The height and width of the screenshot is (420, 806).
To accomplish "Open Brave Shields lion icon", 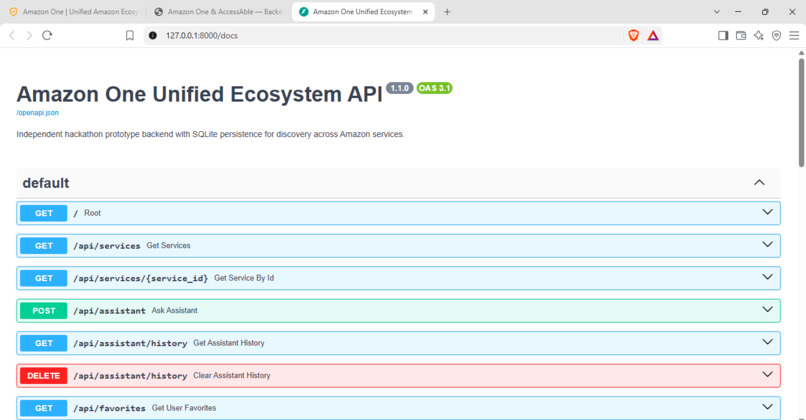I will [633, 35].
